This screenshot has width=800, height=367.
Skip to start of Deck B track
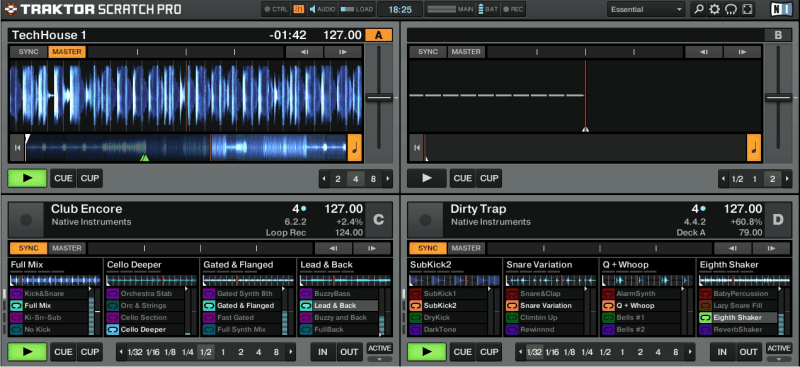[x=416, y=148]
